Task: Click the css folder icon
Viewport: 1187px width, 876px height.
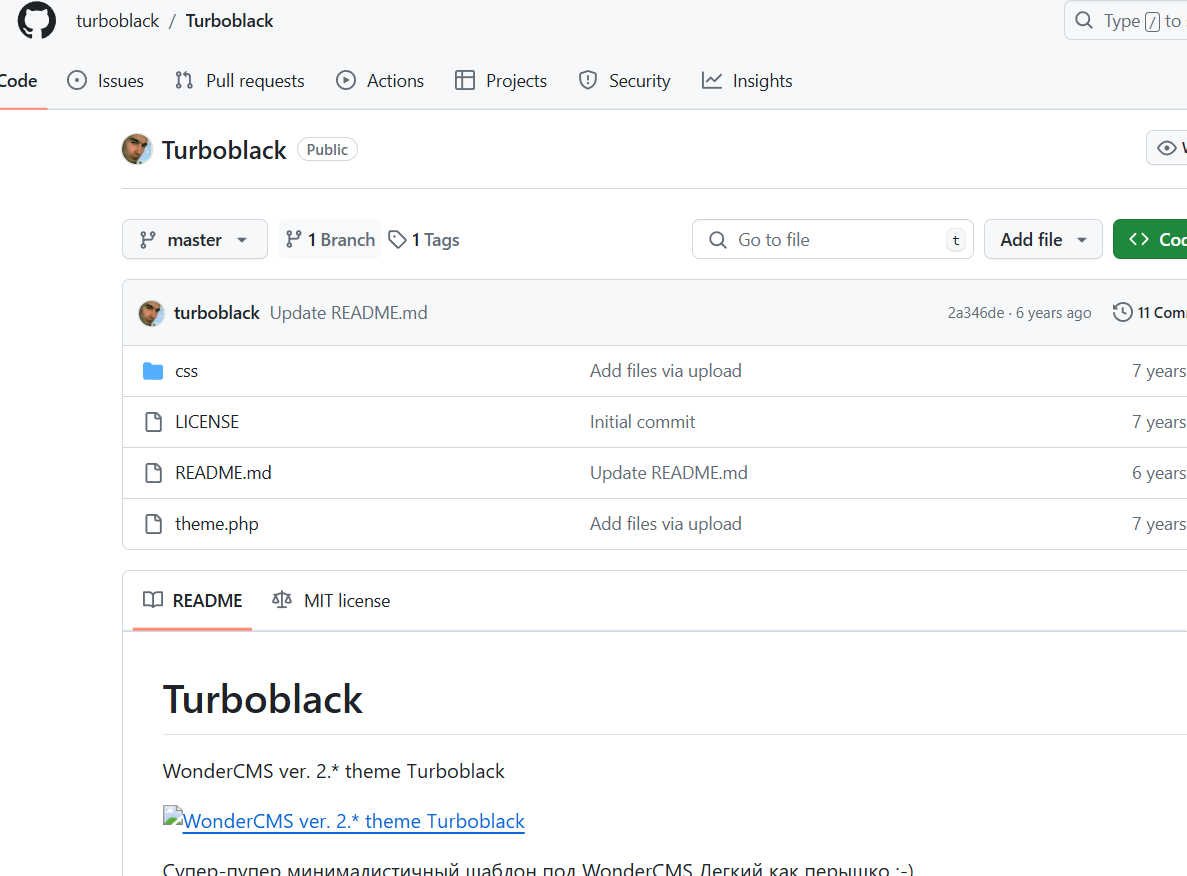Action: point(153,371)
